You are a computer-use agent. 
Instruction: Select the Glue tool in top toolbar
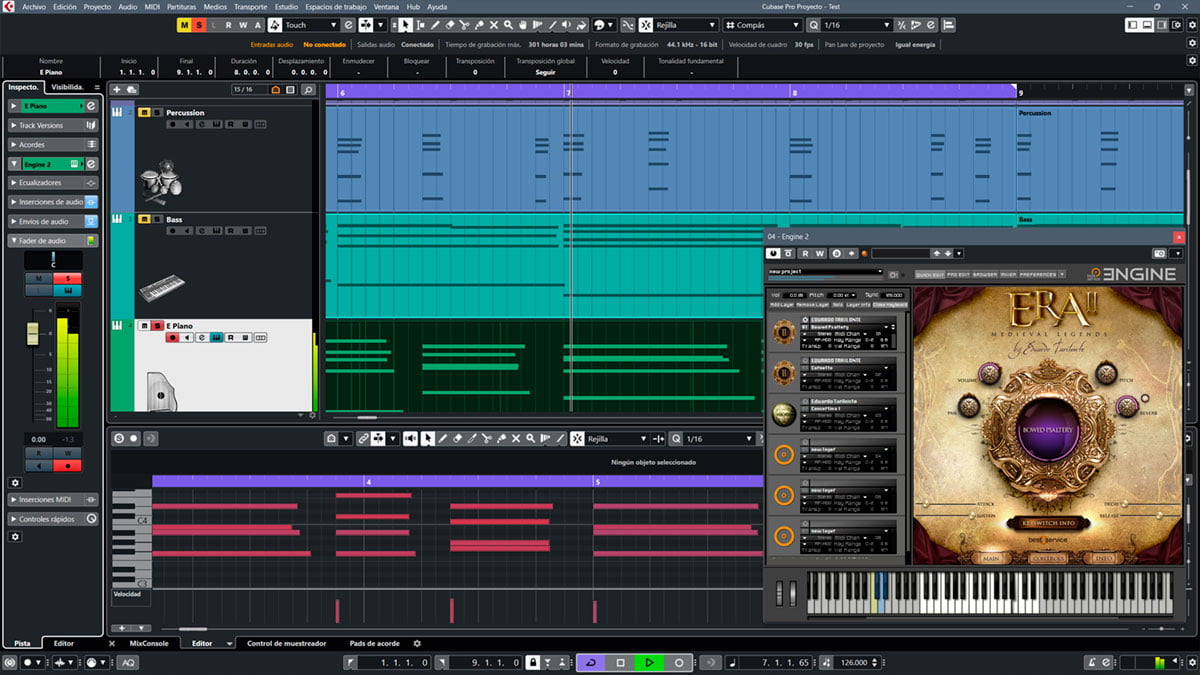click(479, 25)
